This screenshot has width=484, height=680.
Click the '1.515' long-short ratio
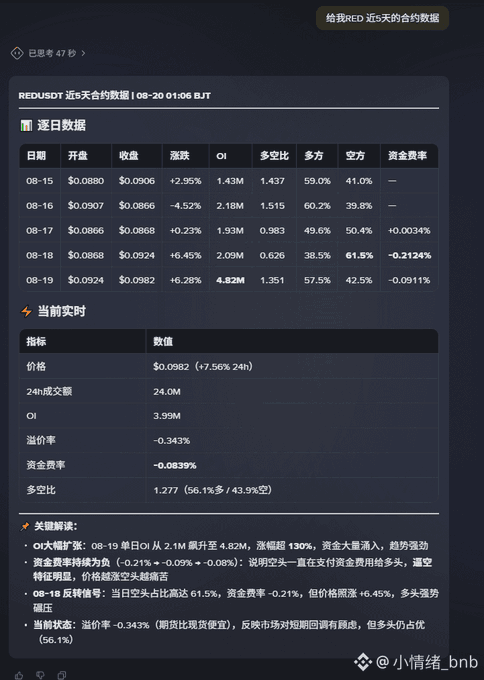click(x=272, y=206)
